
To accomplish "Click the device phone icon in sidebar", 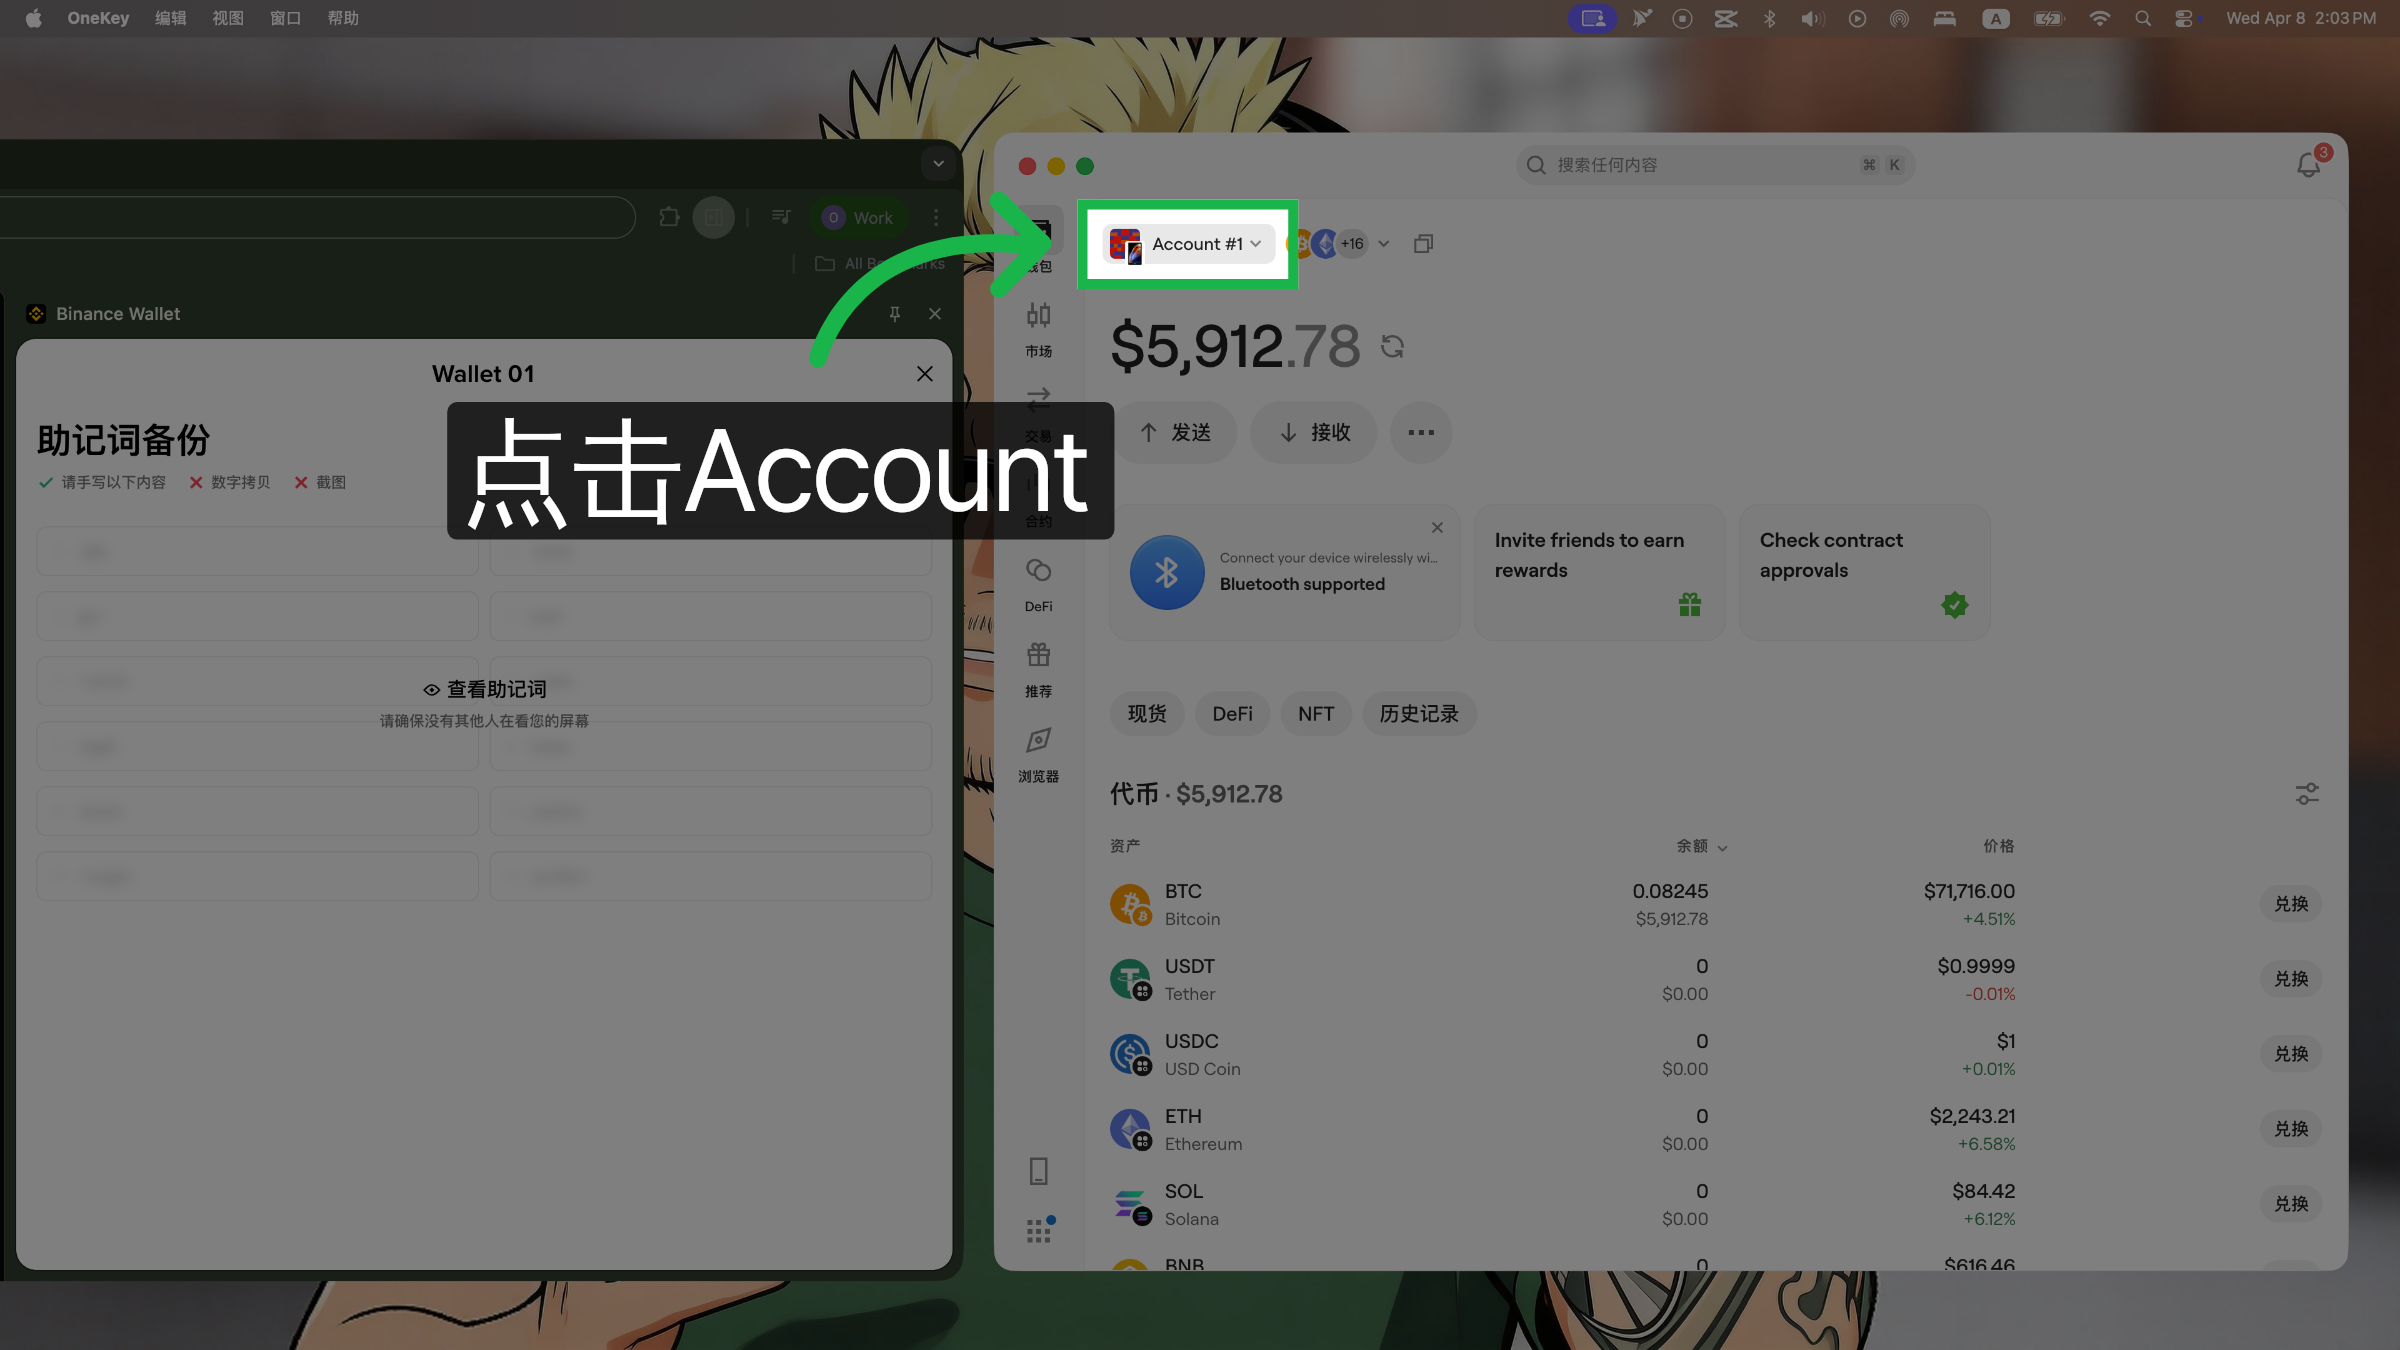I will coord(1038,1171).
